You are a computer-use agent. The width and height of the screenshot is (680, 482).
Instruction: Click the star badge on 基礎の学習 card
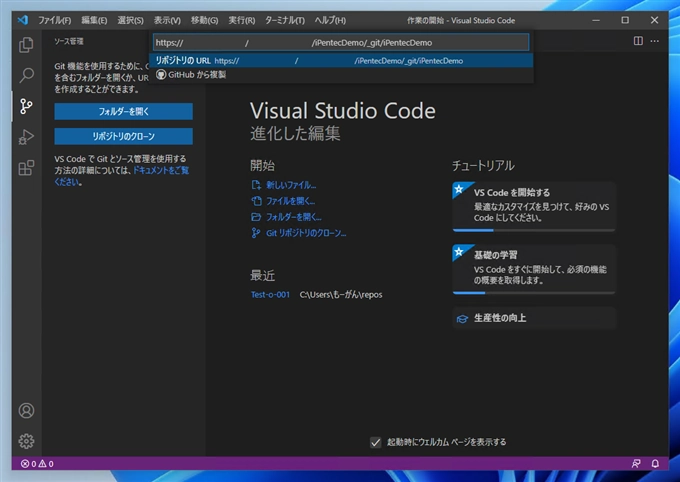(x=459, y=252)
